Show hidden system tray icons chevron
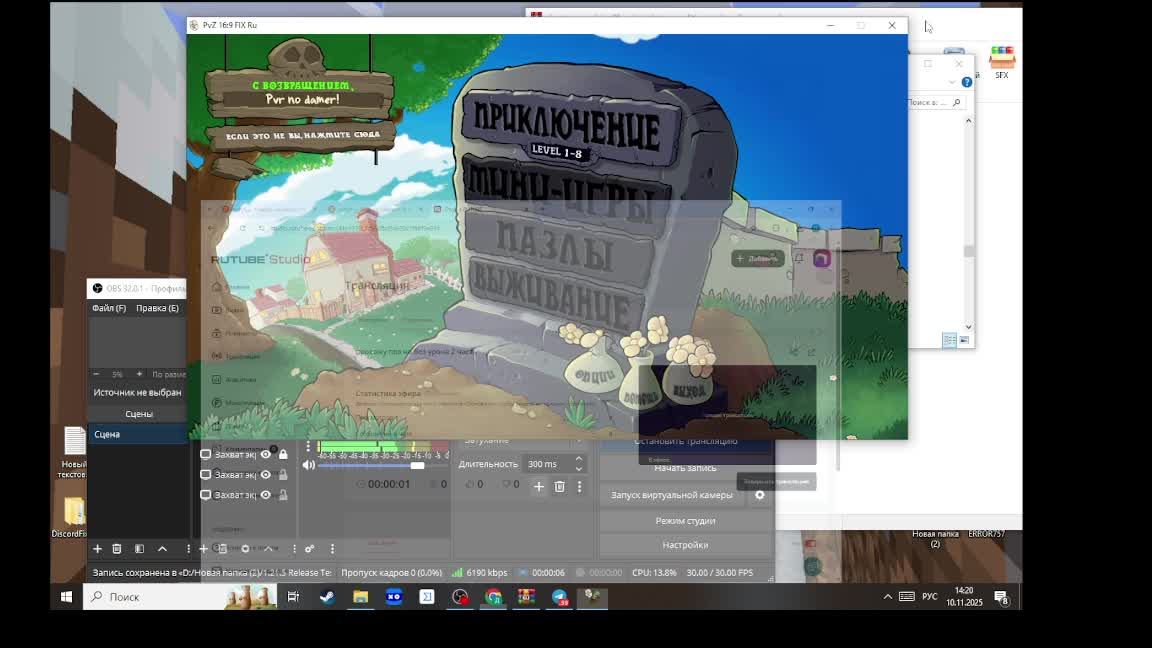Image resolution: width=1152 pixels, height=648 pixels. pos(888,597)
